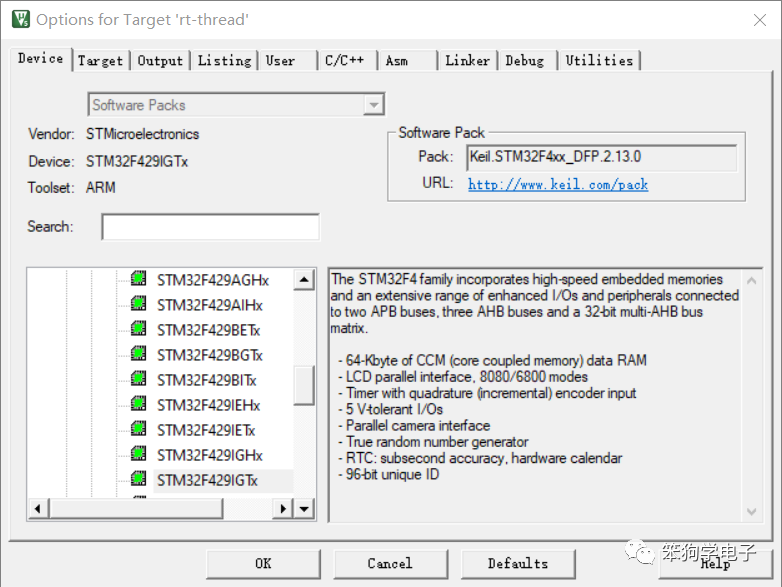The width and height of the screenshot is (782, 587).
Task: Click the Pack name field Keil.STM32F4xx_DFP.2.13.0
Action: pos(601,158)
